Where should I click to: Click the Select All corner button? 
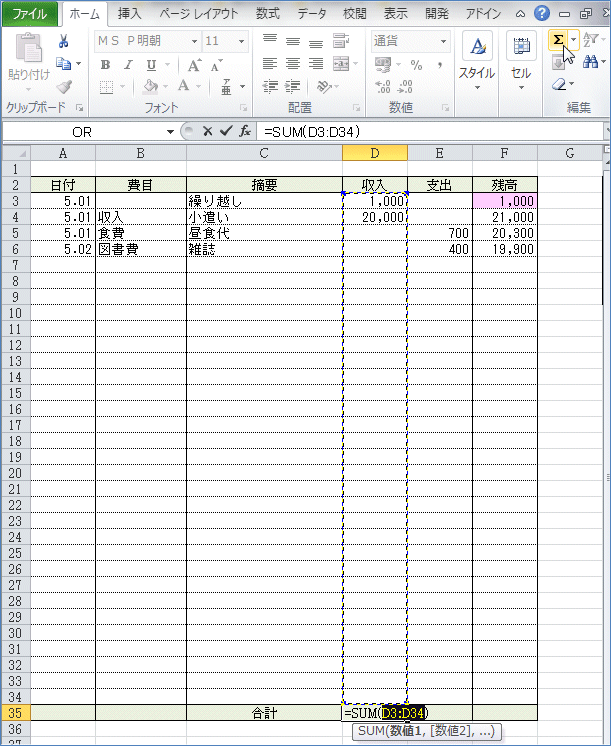[x=16, y=153]
